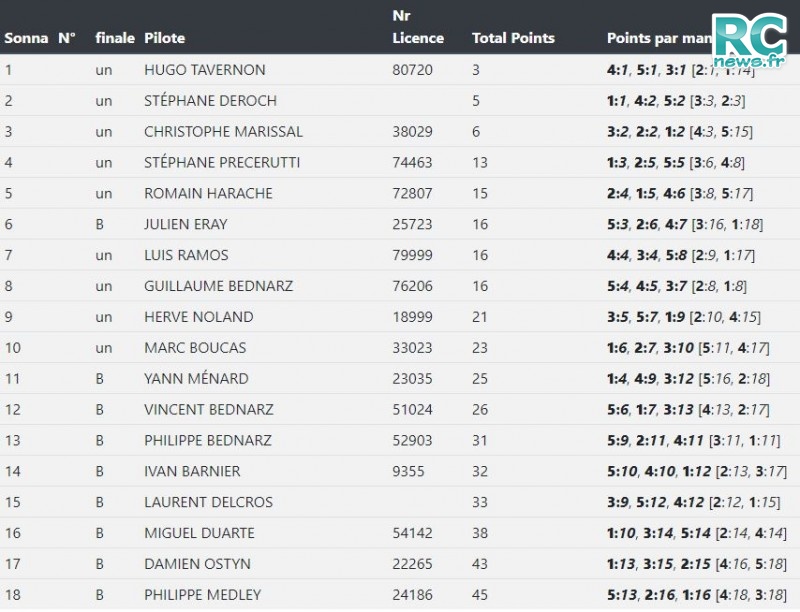This screenshot has height=612, width=800.
Task: Select the finale column header
Action: point(115,38)
